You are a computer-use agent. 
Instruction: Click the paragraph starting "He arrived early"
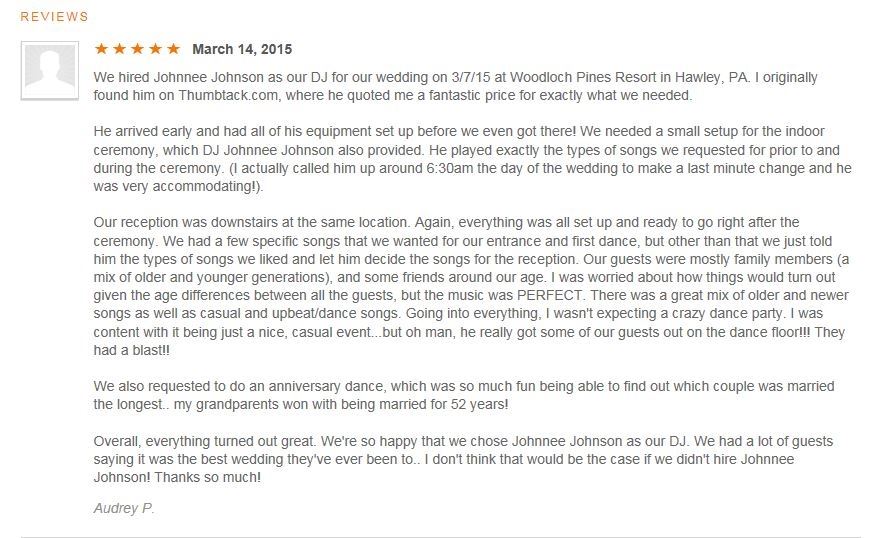472,160
